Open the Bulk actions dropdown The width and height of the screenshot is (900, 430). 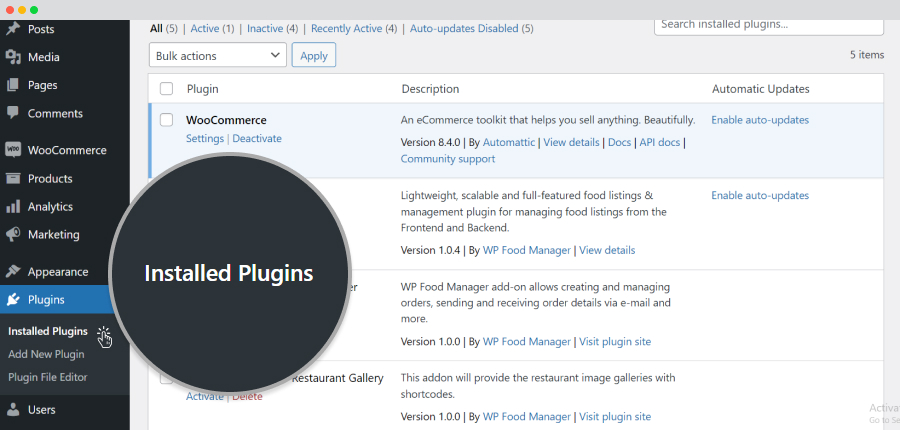click(x=218, y=56)
